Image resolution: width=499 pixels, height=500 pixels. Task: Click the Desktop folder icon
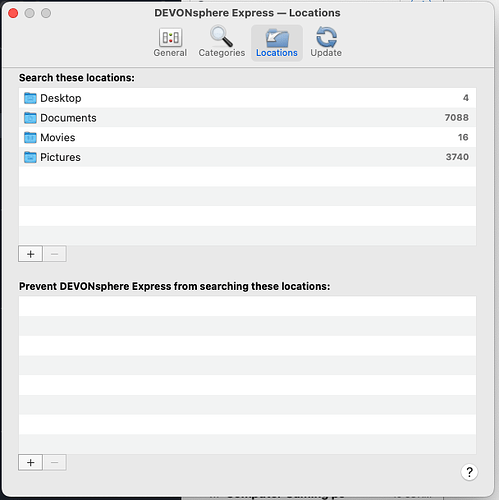click(x=30, y=98)
